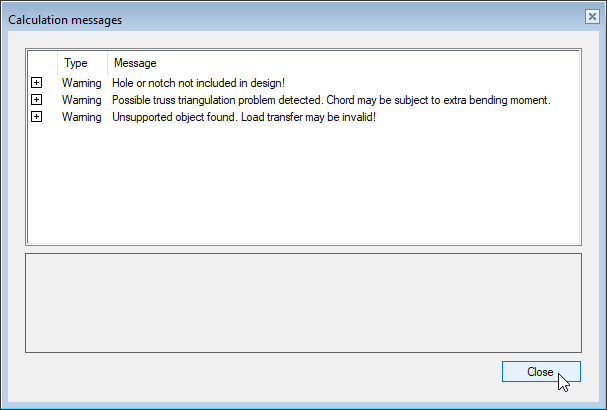
Task: Expand the Hole or notch warning
Action: pyautogui.click(x=37, y=83)
